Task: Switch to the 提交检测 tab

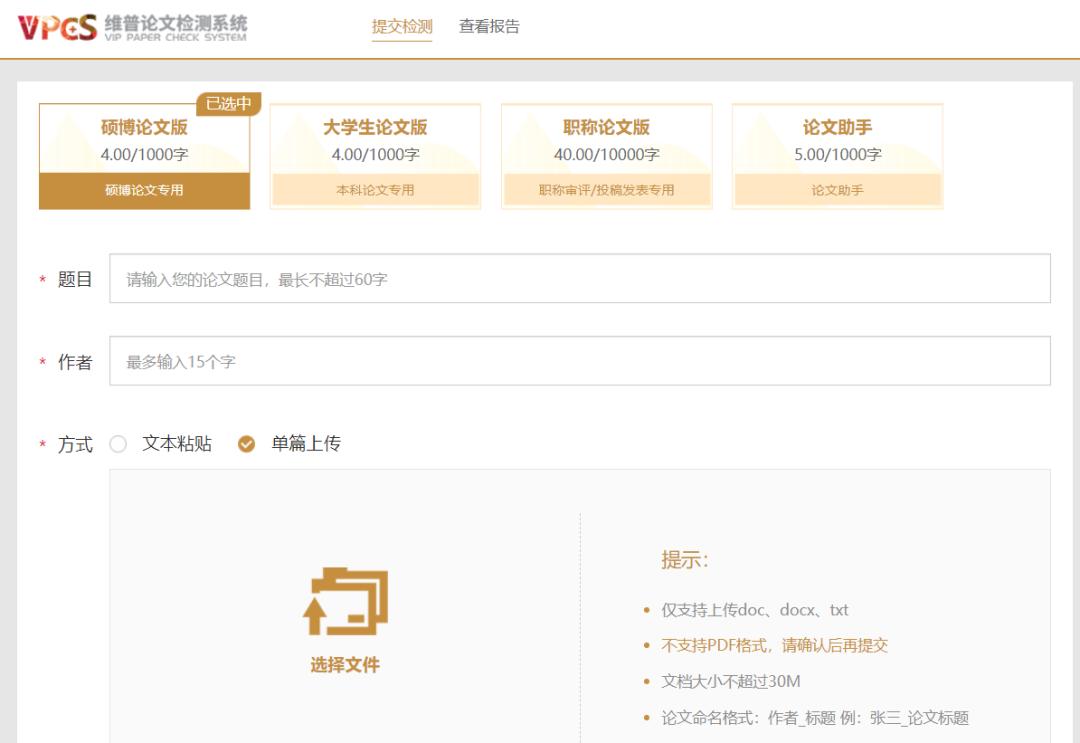Action: click(x=400, y=27)
